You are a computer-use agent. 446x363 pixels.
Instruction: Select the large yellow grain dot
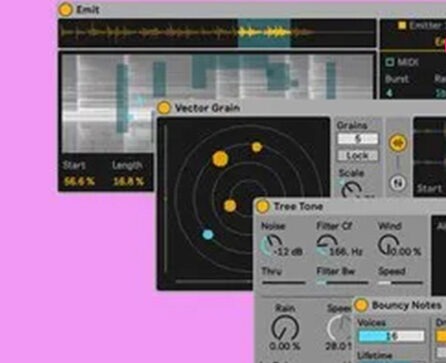[220, 159]
